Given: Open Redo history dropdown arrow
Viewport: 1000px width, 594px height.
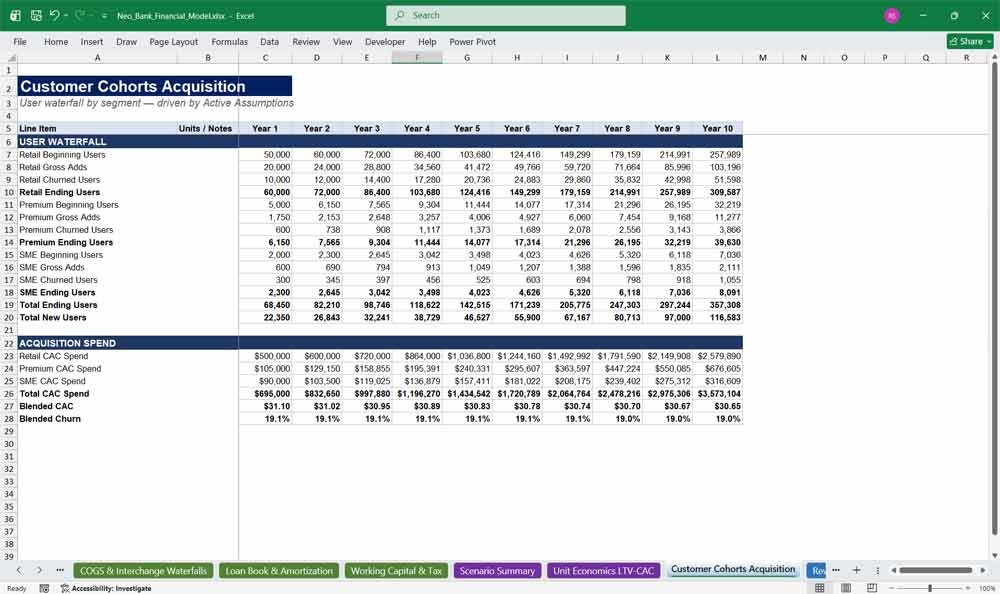Looking at the screenshot, I should click(91, 15).
